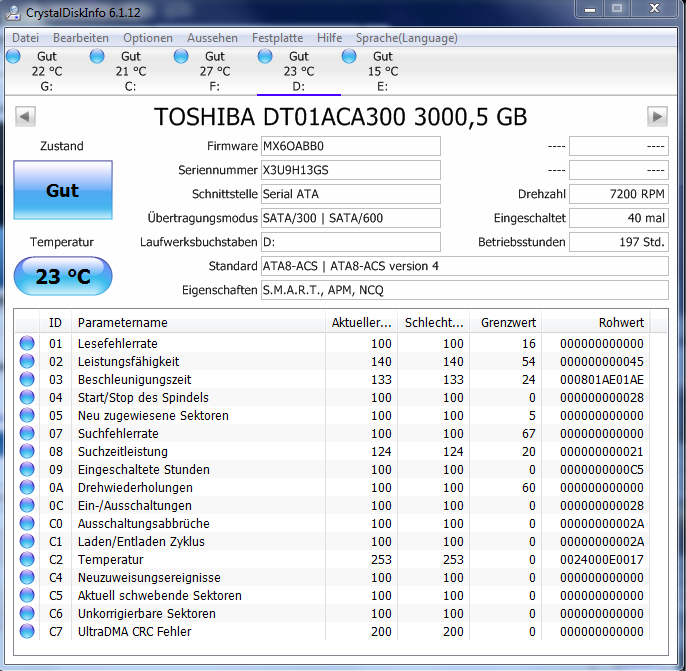The image size is (686, 671).
Task: Click the blue status orb for drive F:
Action: 181,56
